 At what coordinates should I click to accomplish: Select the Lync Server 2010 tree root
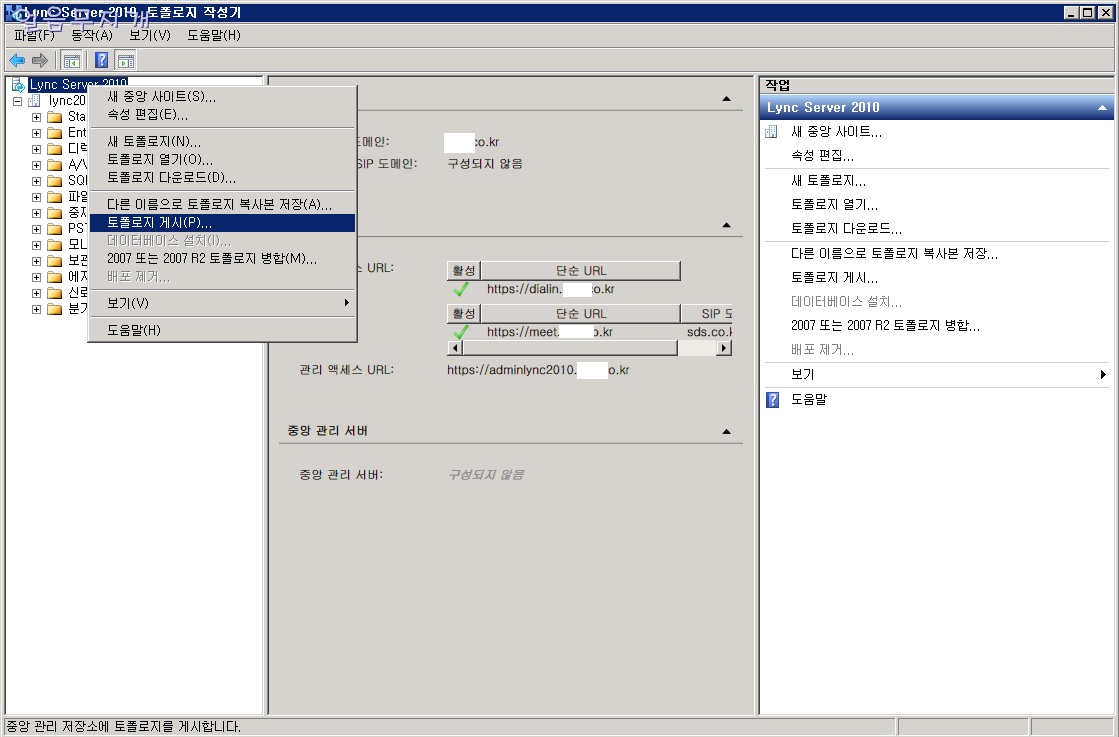pyautogui.click(x=78, y=84)
